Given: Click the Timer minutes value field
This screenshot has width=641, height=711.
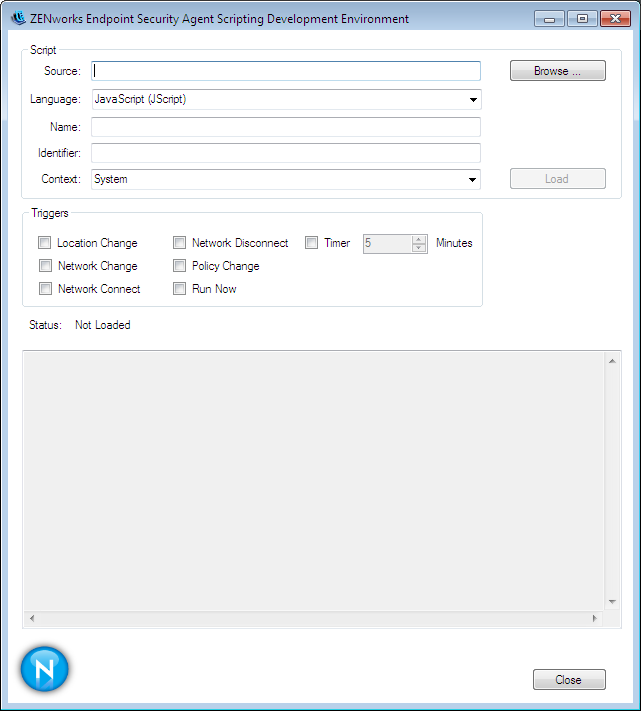Looking at the screenshot, I should point(388,243).
